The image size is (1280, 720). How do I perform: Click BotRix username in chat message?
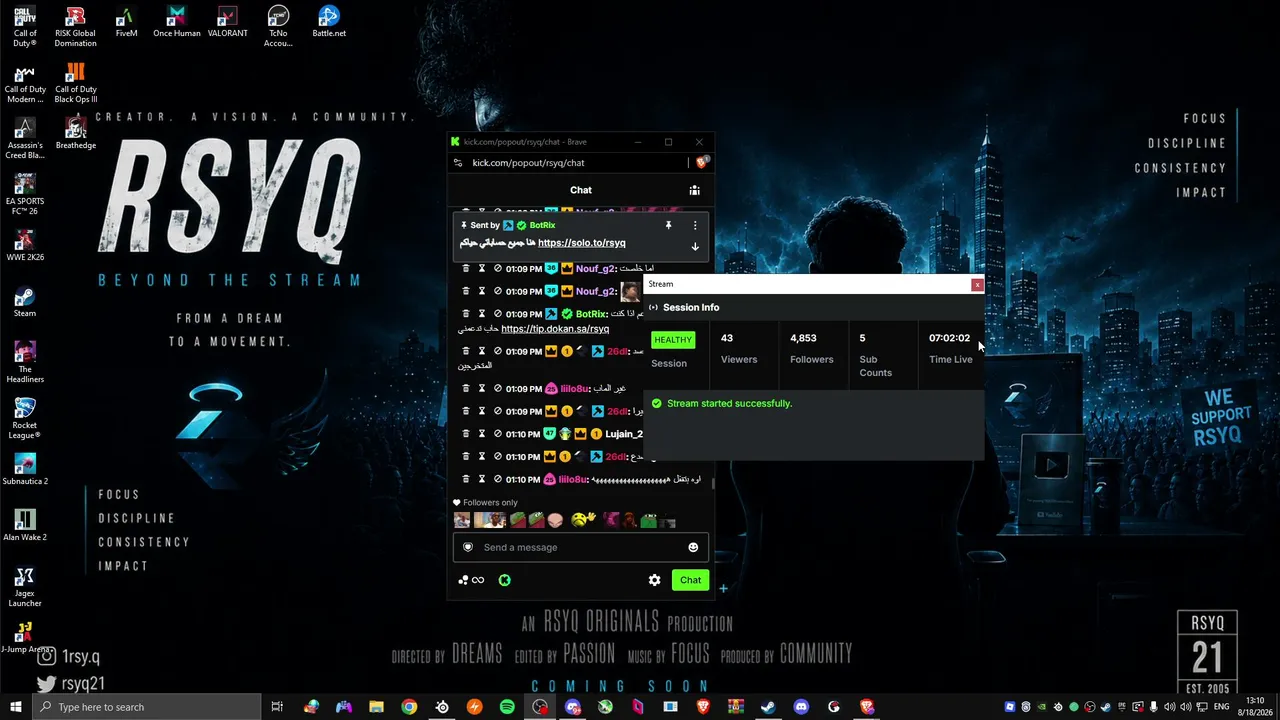[590, 314]
